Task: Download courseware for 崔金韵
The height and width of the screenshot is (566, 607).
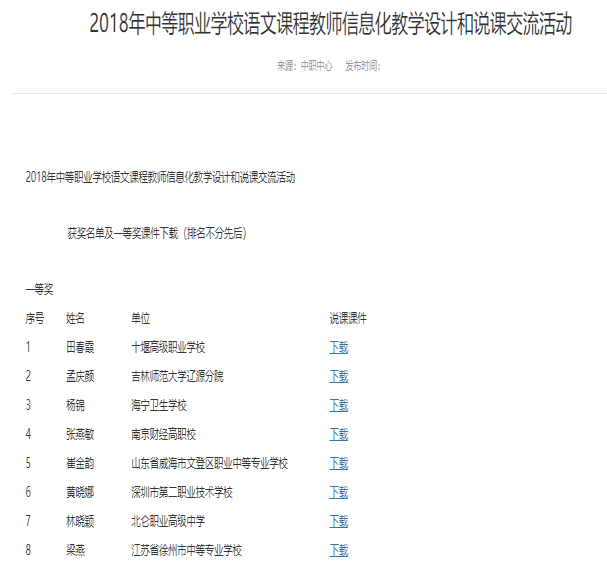Action: (x=339, y=463)
